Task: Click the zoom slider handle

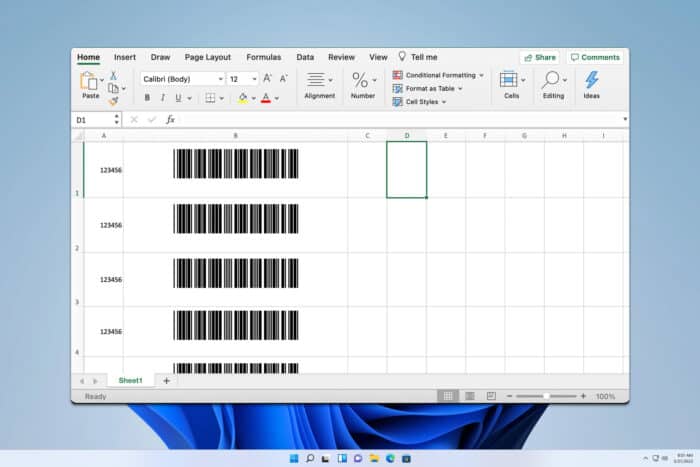Action: tap(546, 396)
